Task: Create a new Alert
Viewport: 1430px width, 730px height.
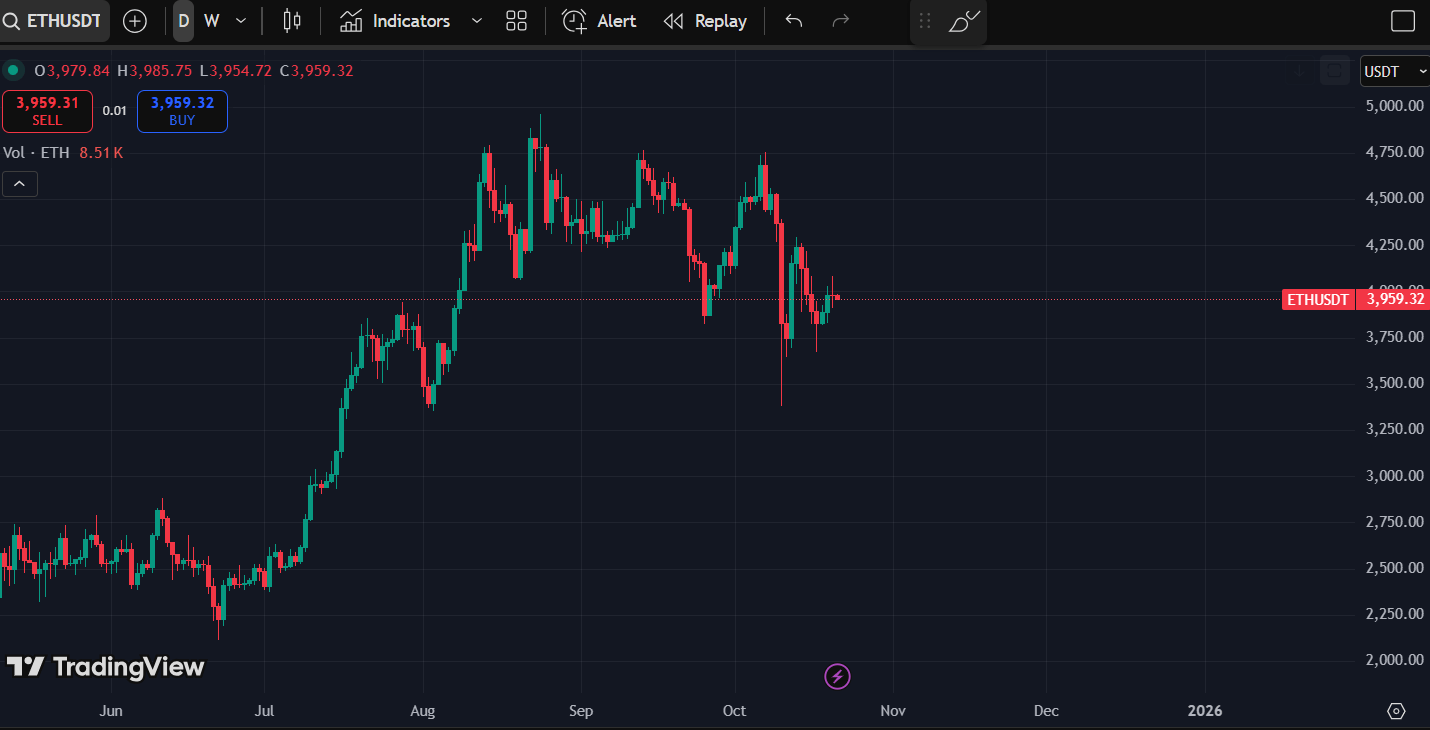Action: (x=599, y=21)
